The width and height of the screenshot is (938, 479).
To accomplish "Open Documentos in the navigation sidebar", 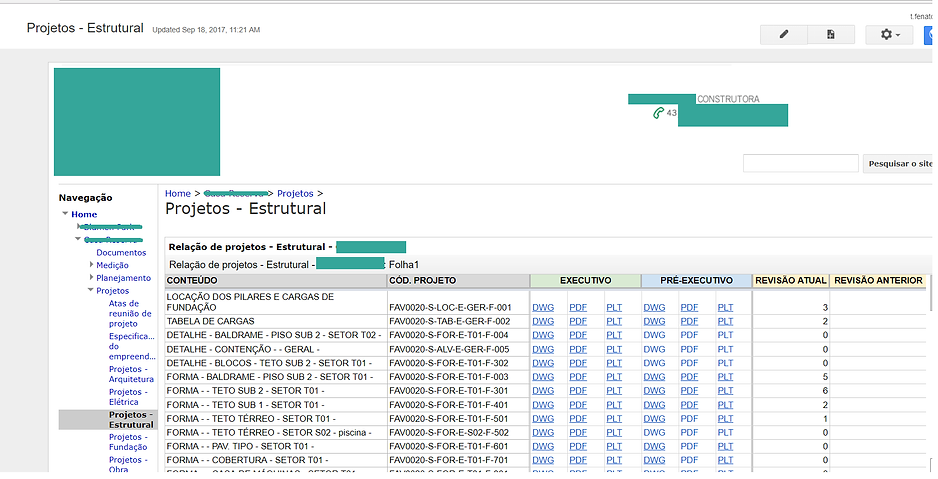I will coord(121,252).
